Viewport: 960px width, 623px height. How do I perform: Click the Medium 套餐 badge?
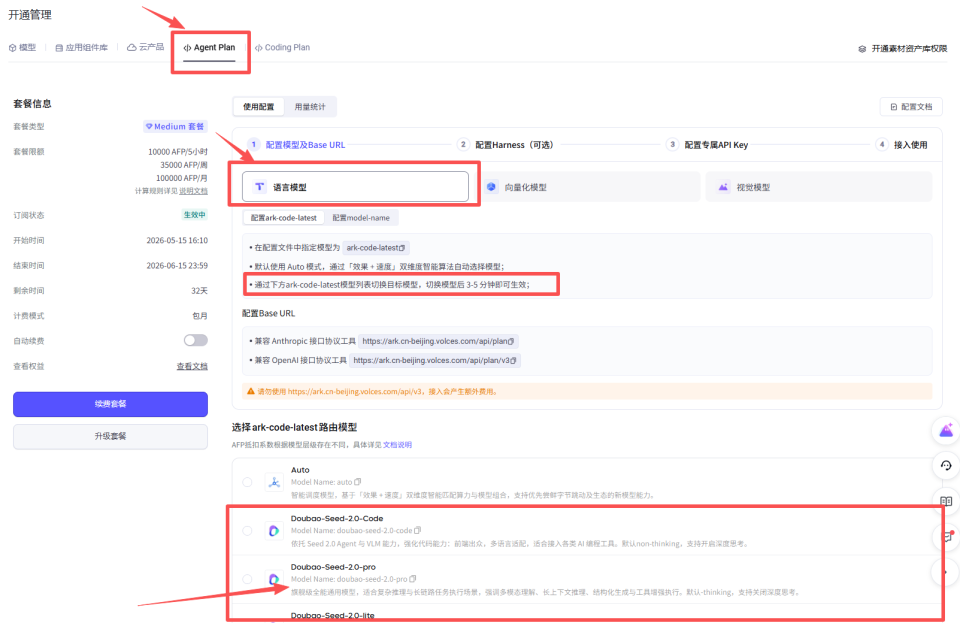coord(174,126)
